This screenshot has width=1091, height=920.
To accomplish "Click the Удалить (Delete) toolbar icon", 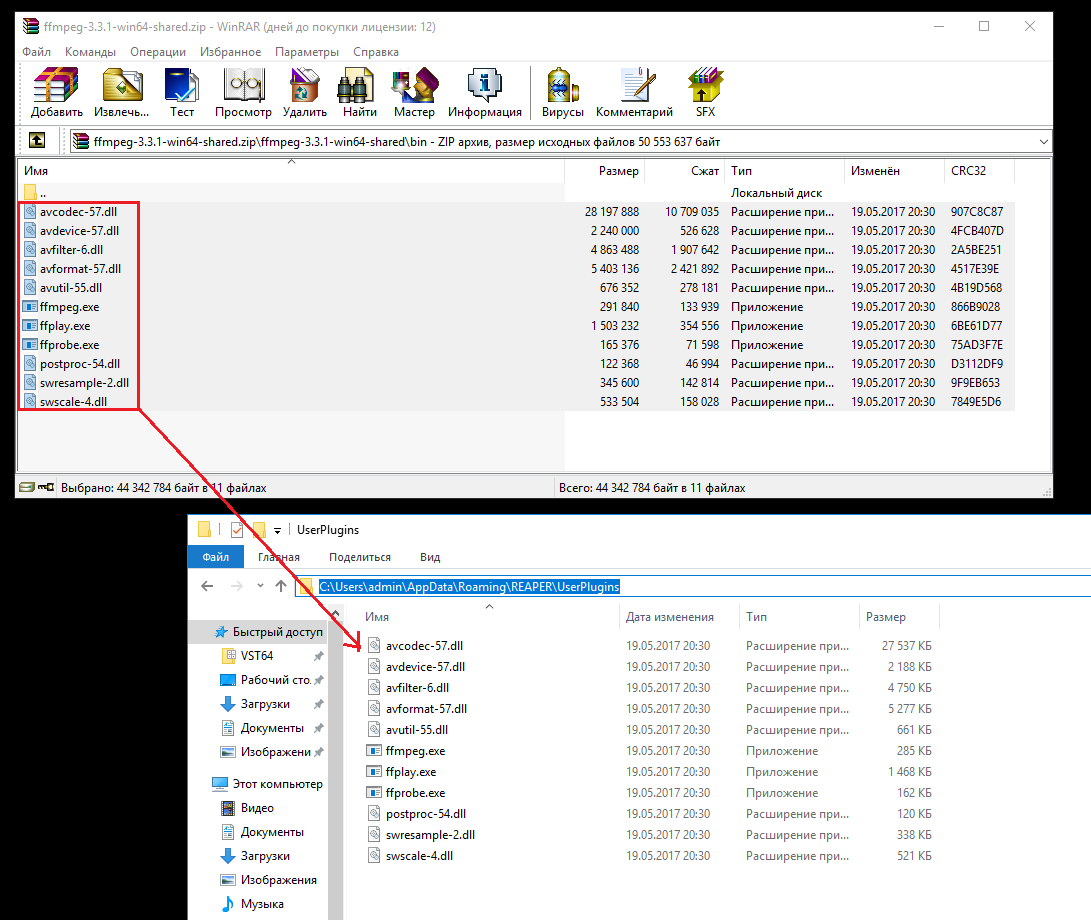I will [x=305, y=93].
